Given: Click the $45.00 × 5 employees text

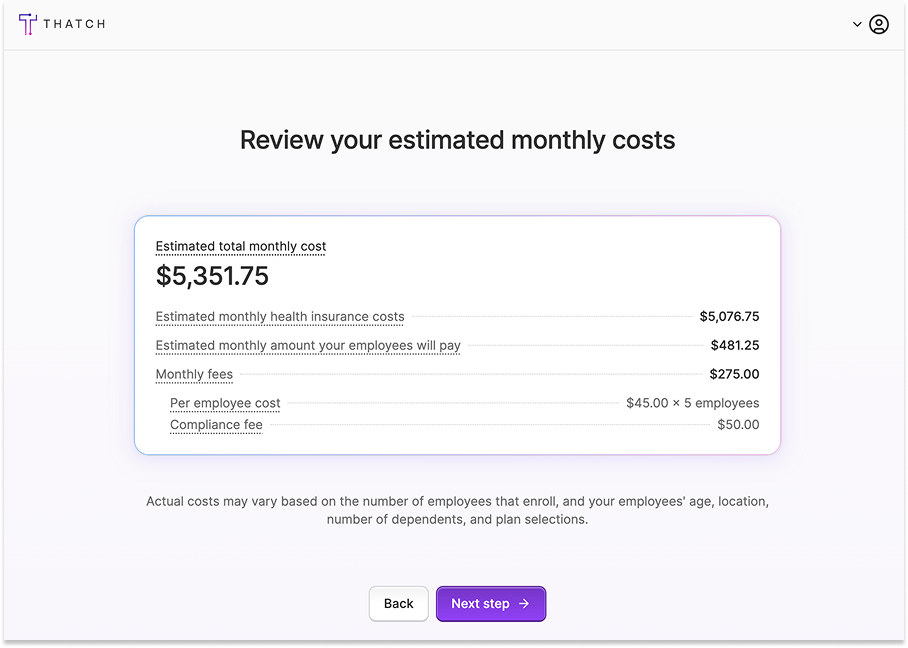Looking at the screenshot, I should pos(693,403).
